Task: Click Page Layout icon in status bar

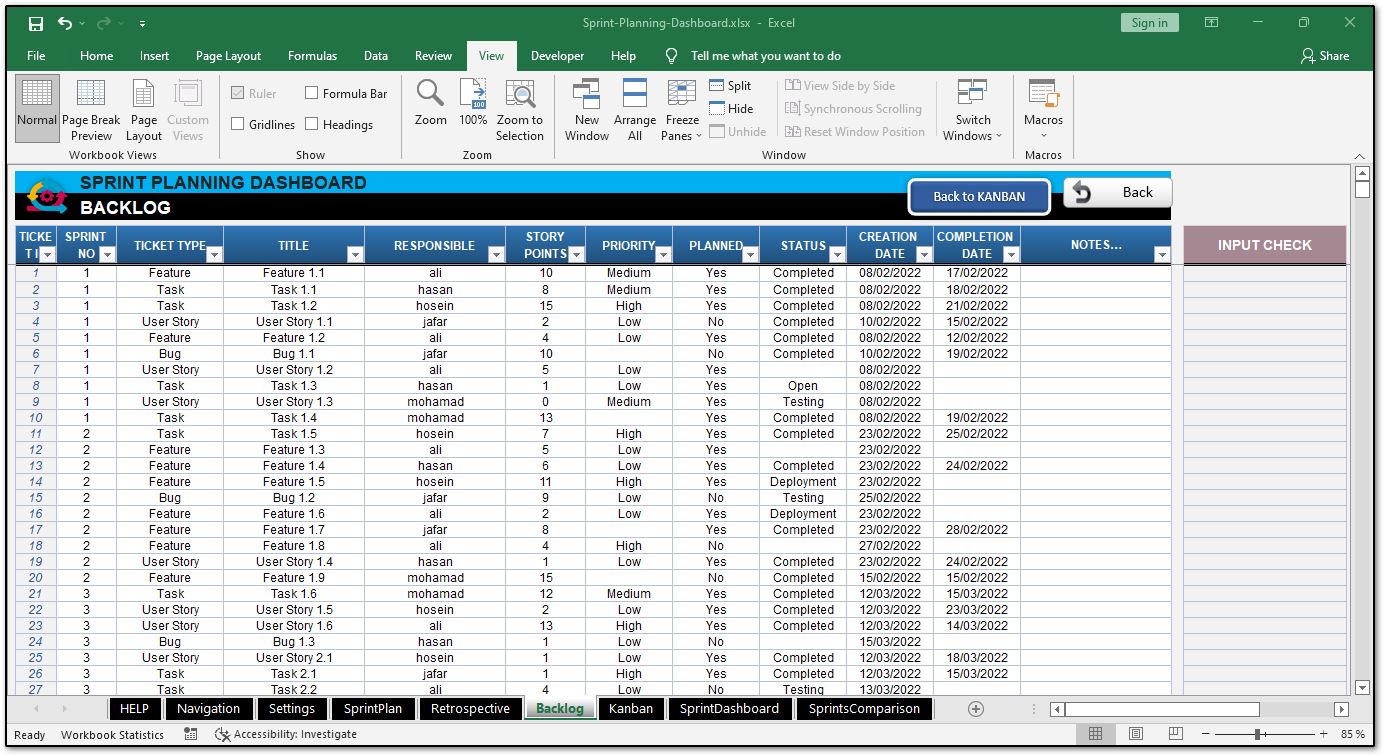Action: [x=1136, y=735]
